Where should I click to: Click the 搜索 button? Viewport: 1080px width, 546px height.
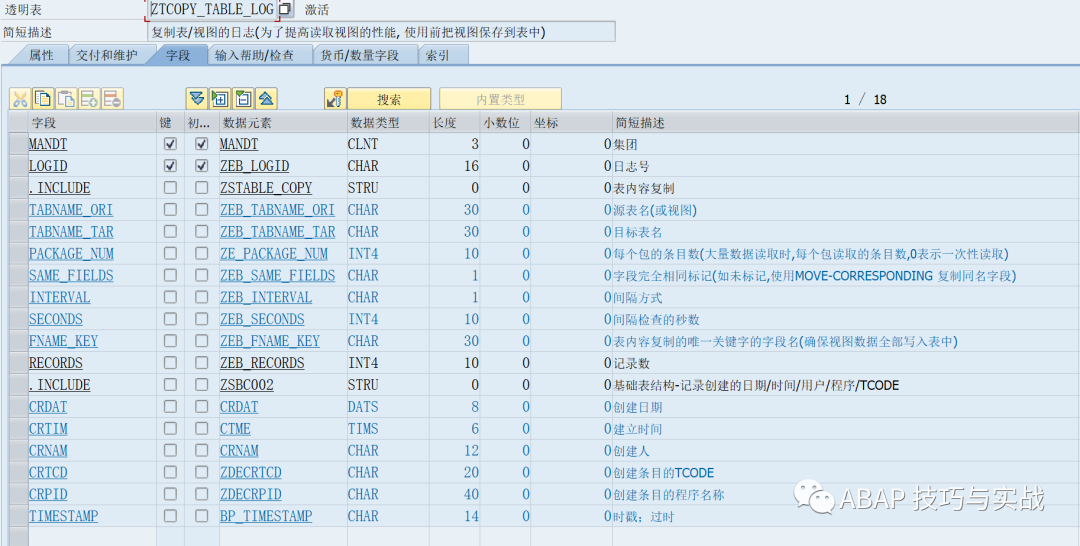tap(389, 99)
